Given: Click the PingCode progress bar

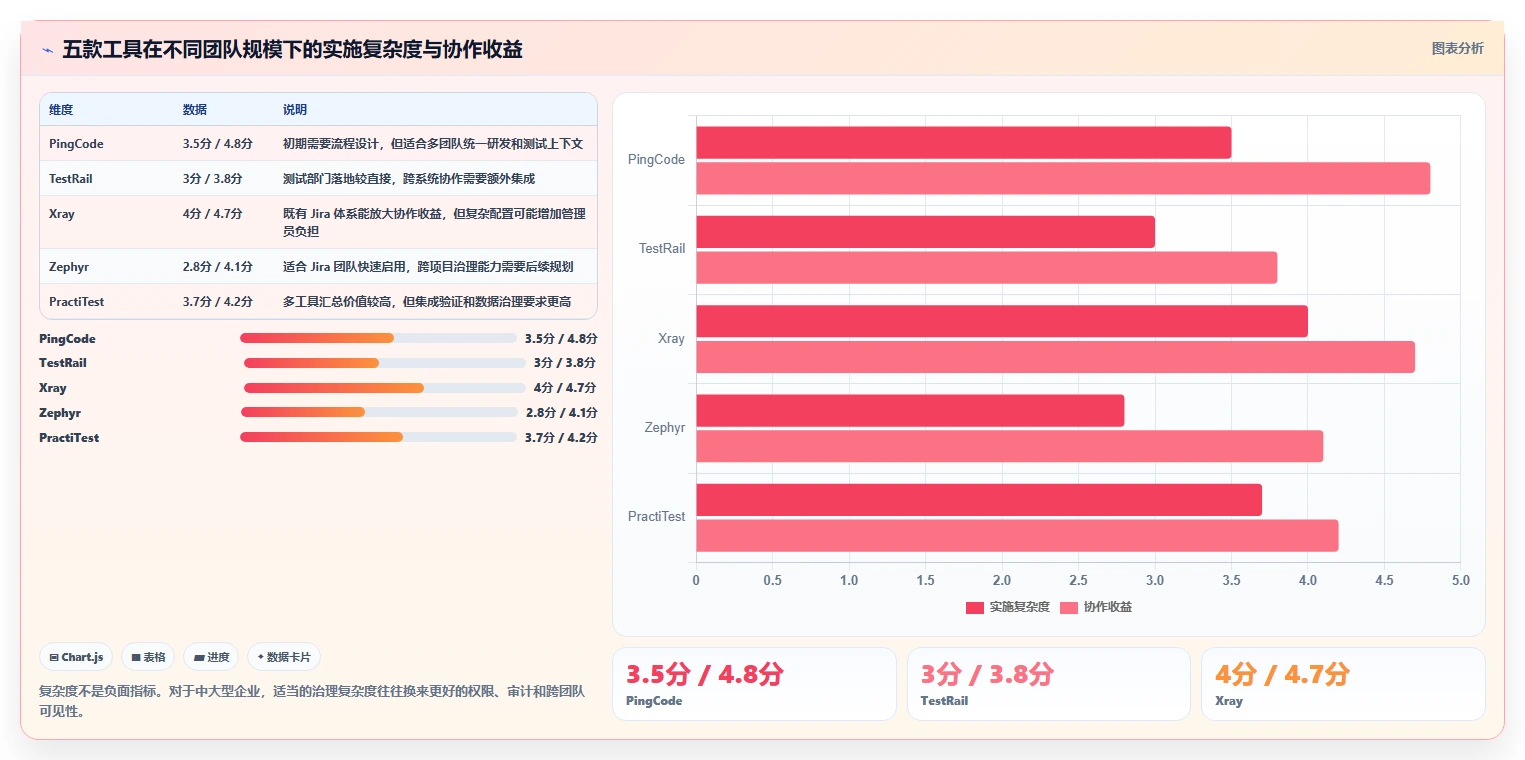Looking at the screenshot, I should pyautogui.click(x=378, y=338).
